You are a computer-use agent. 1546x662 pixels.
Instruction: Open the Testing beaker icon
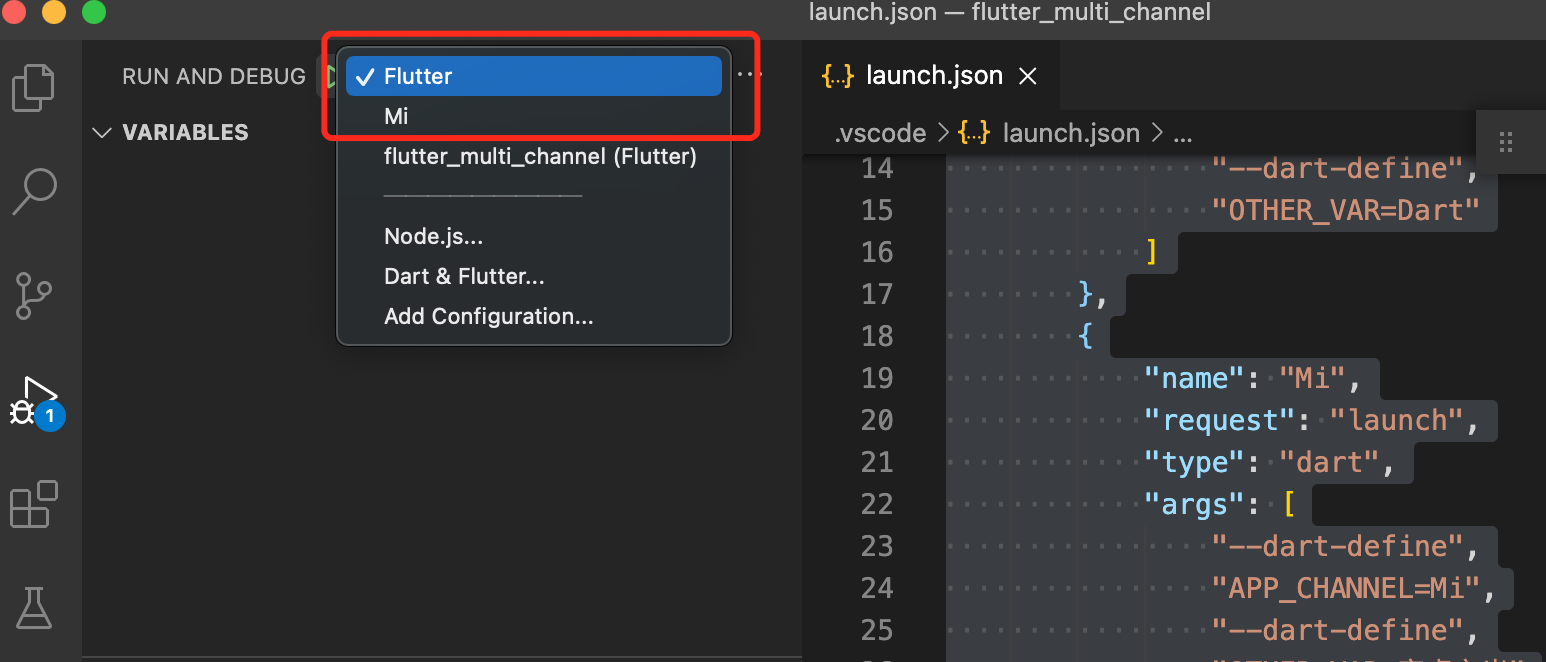pos(33,607)
